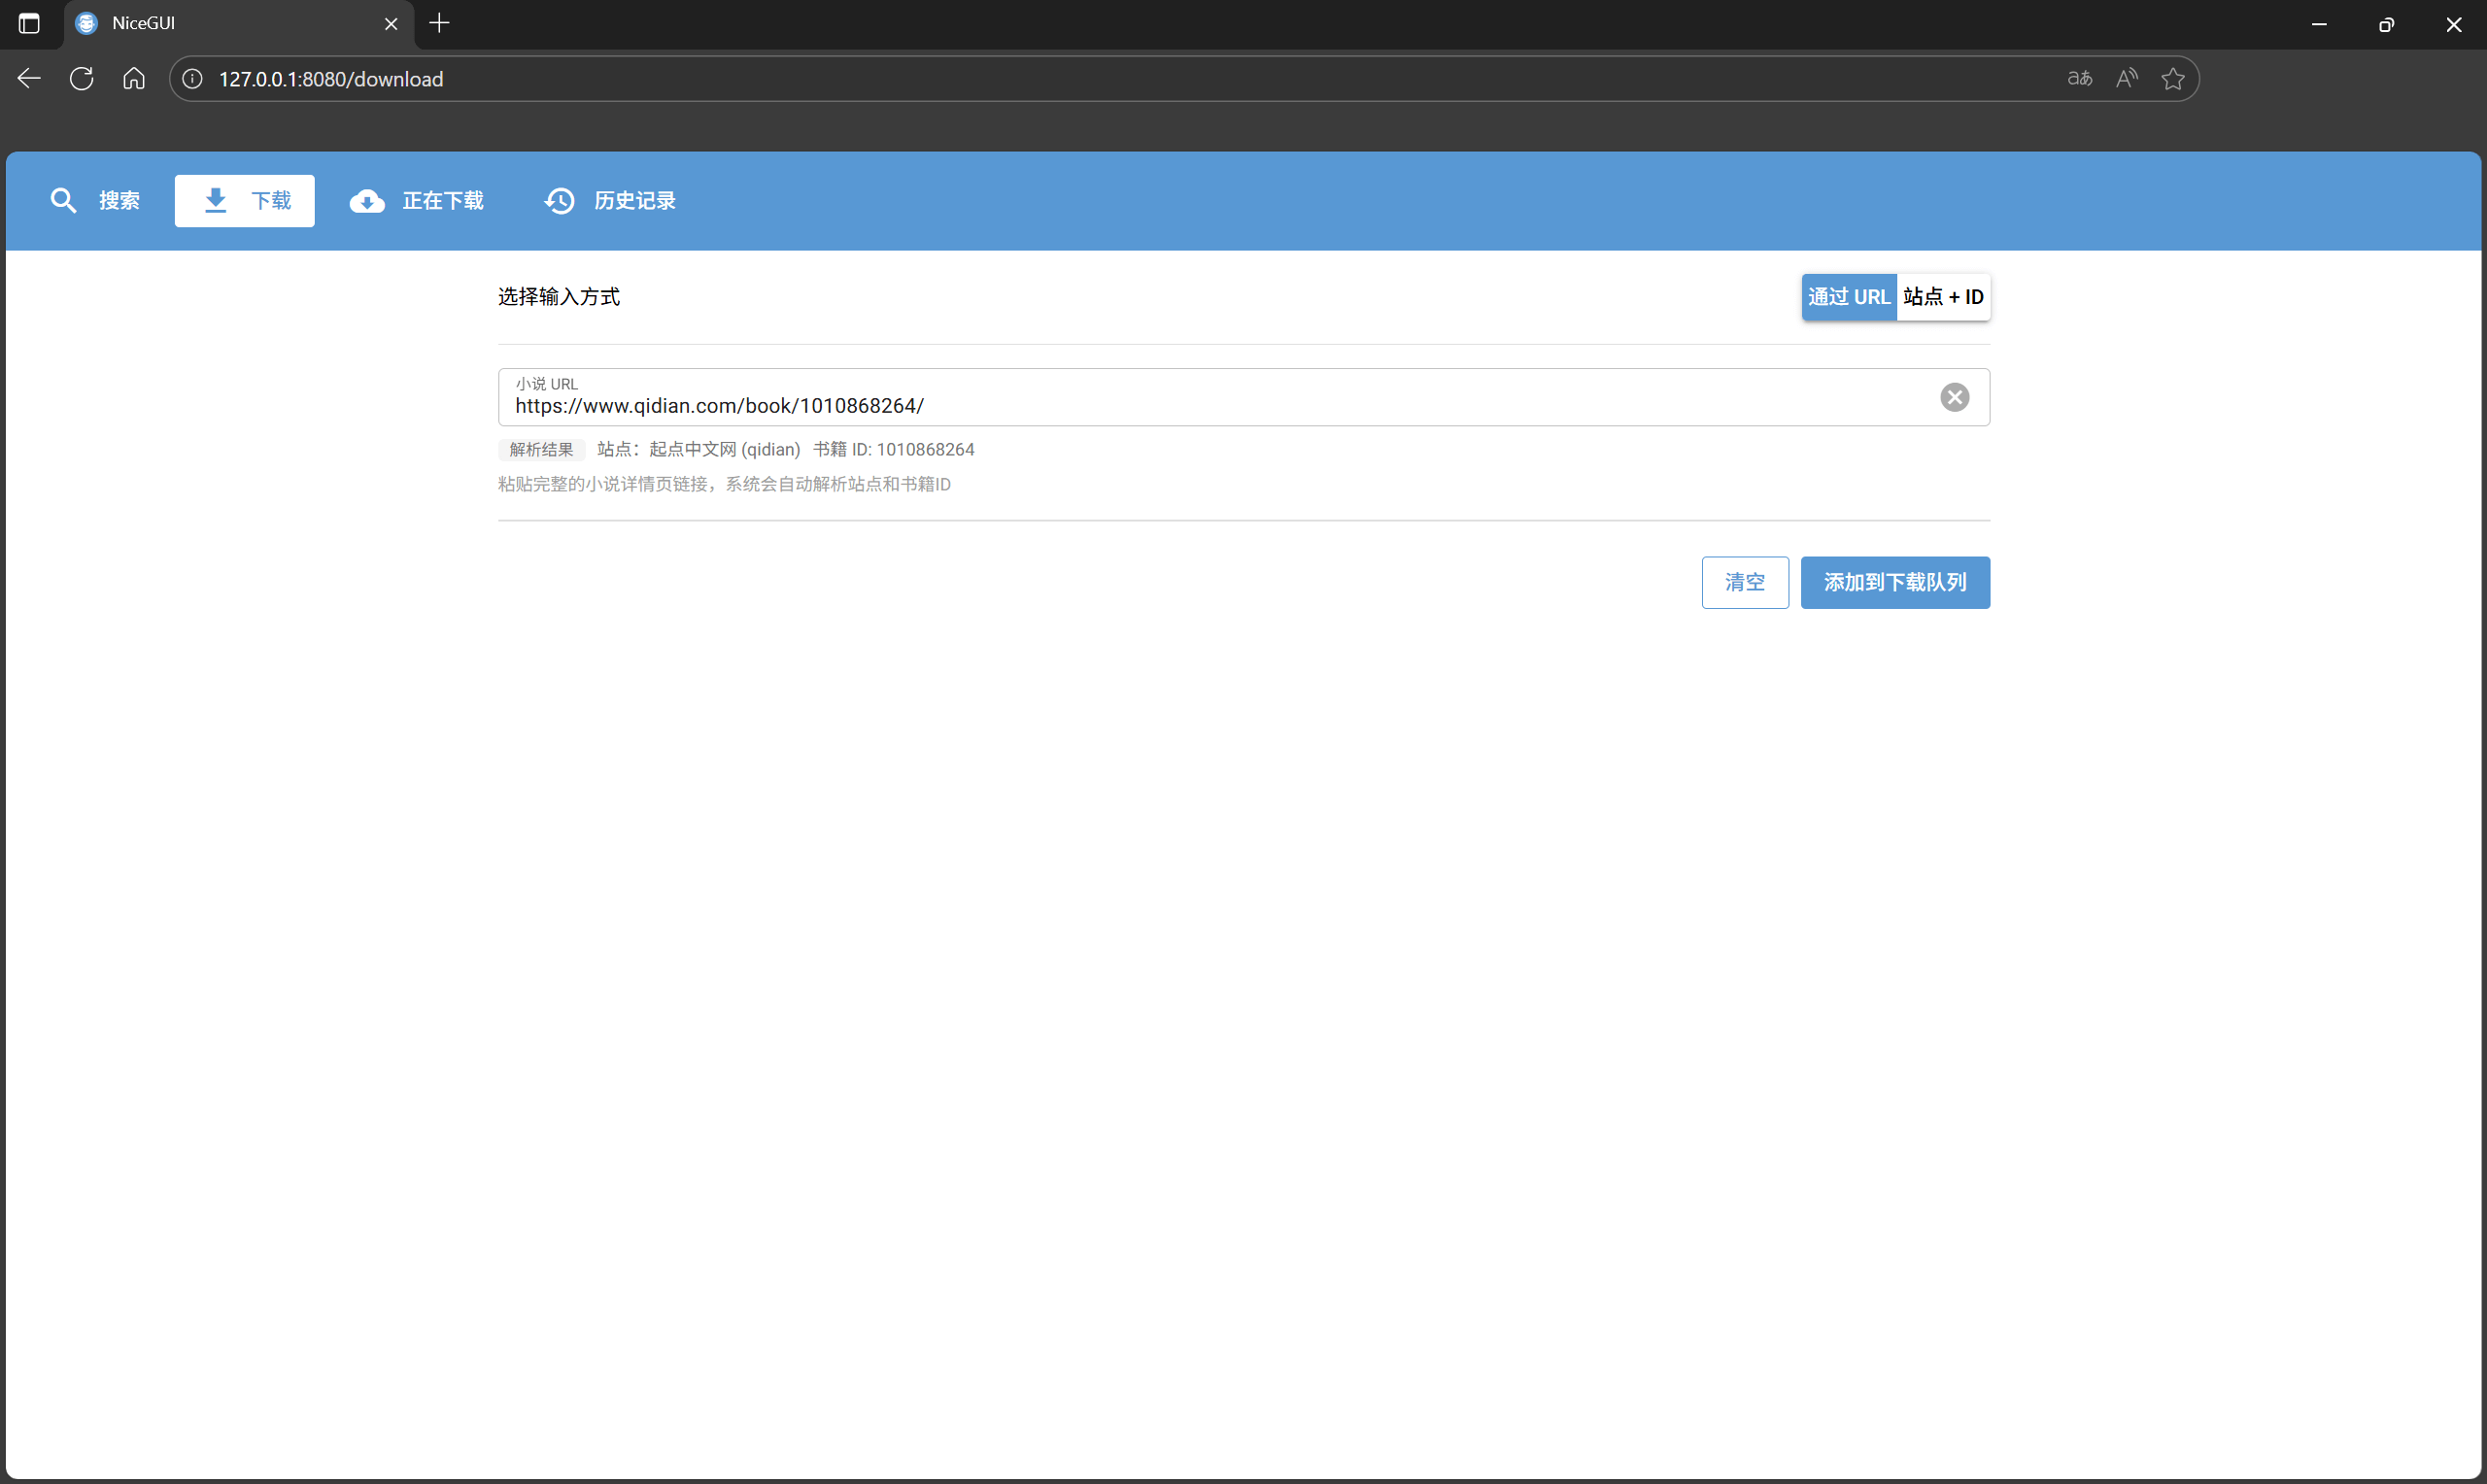Clear the URL using the circular x icon
The width and height of the screenshot is (2487, 1484).
[x=1955, y=397]
